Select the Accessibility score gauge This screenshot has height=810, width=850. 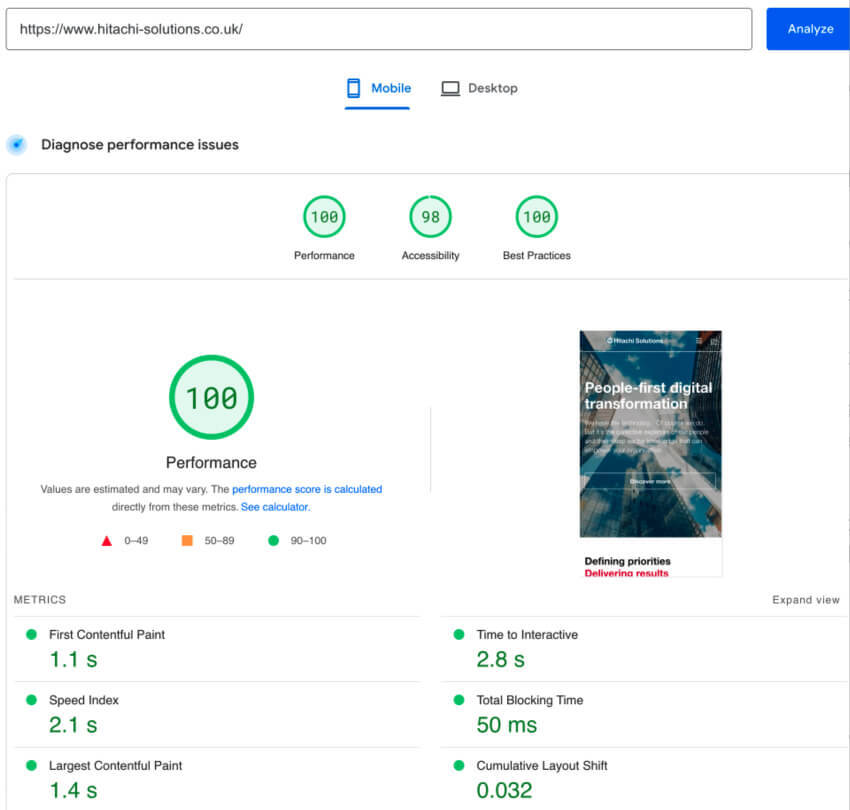(x=430, y=217)
